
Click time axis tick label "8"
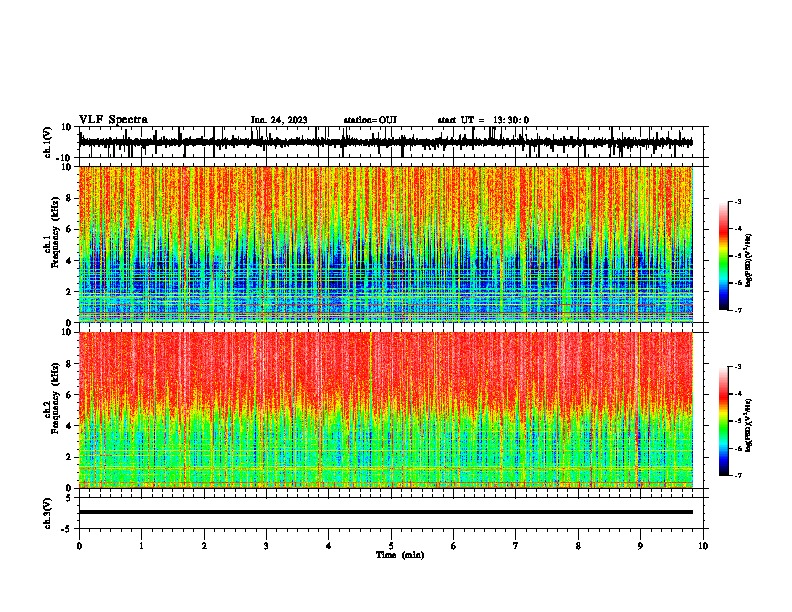[x=578, y=546]
